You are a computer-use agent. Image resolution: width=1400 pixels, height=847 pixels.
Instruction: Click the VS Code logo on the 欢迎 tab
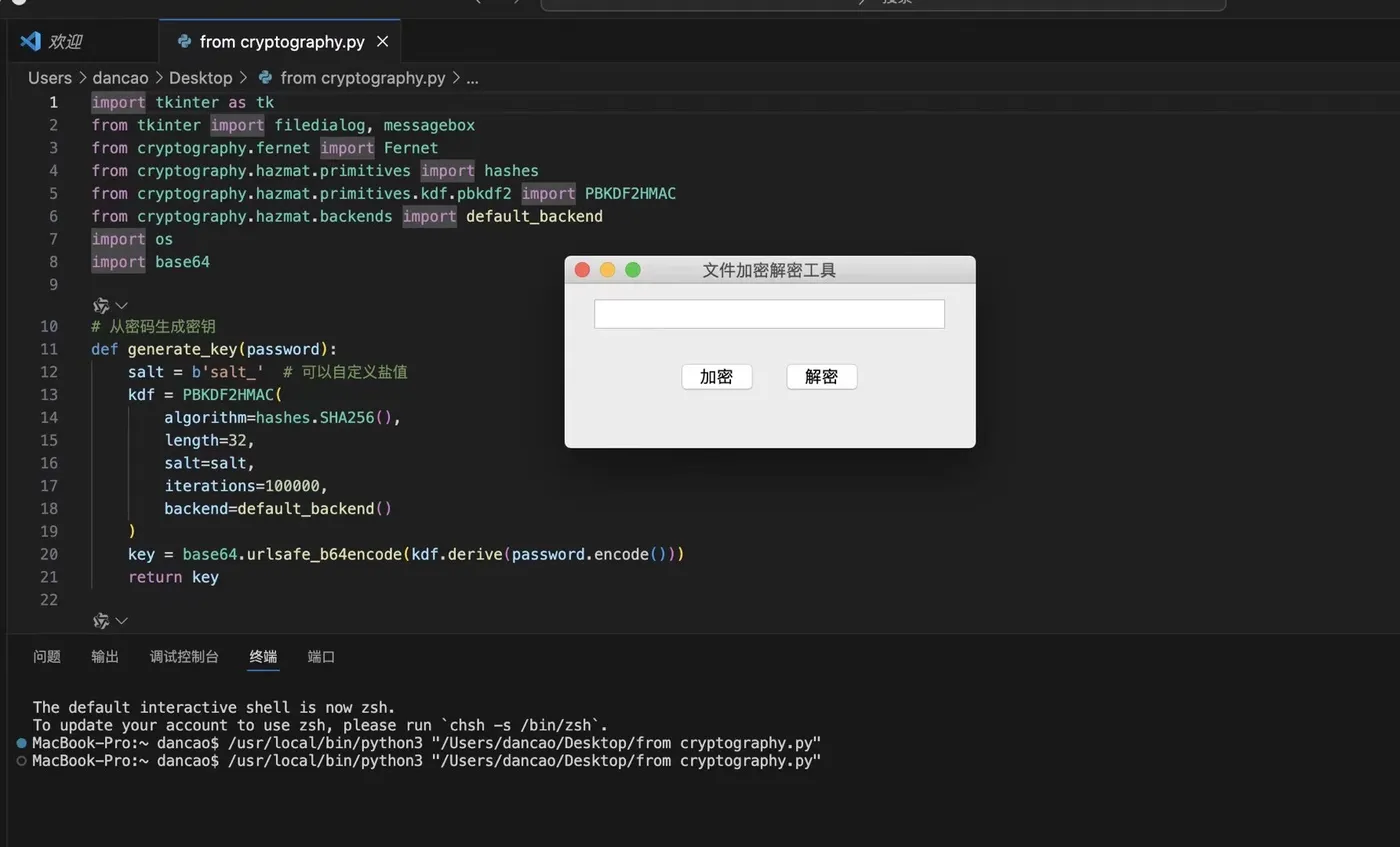30,41
